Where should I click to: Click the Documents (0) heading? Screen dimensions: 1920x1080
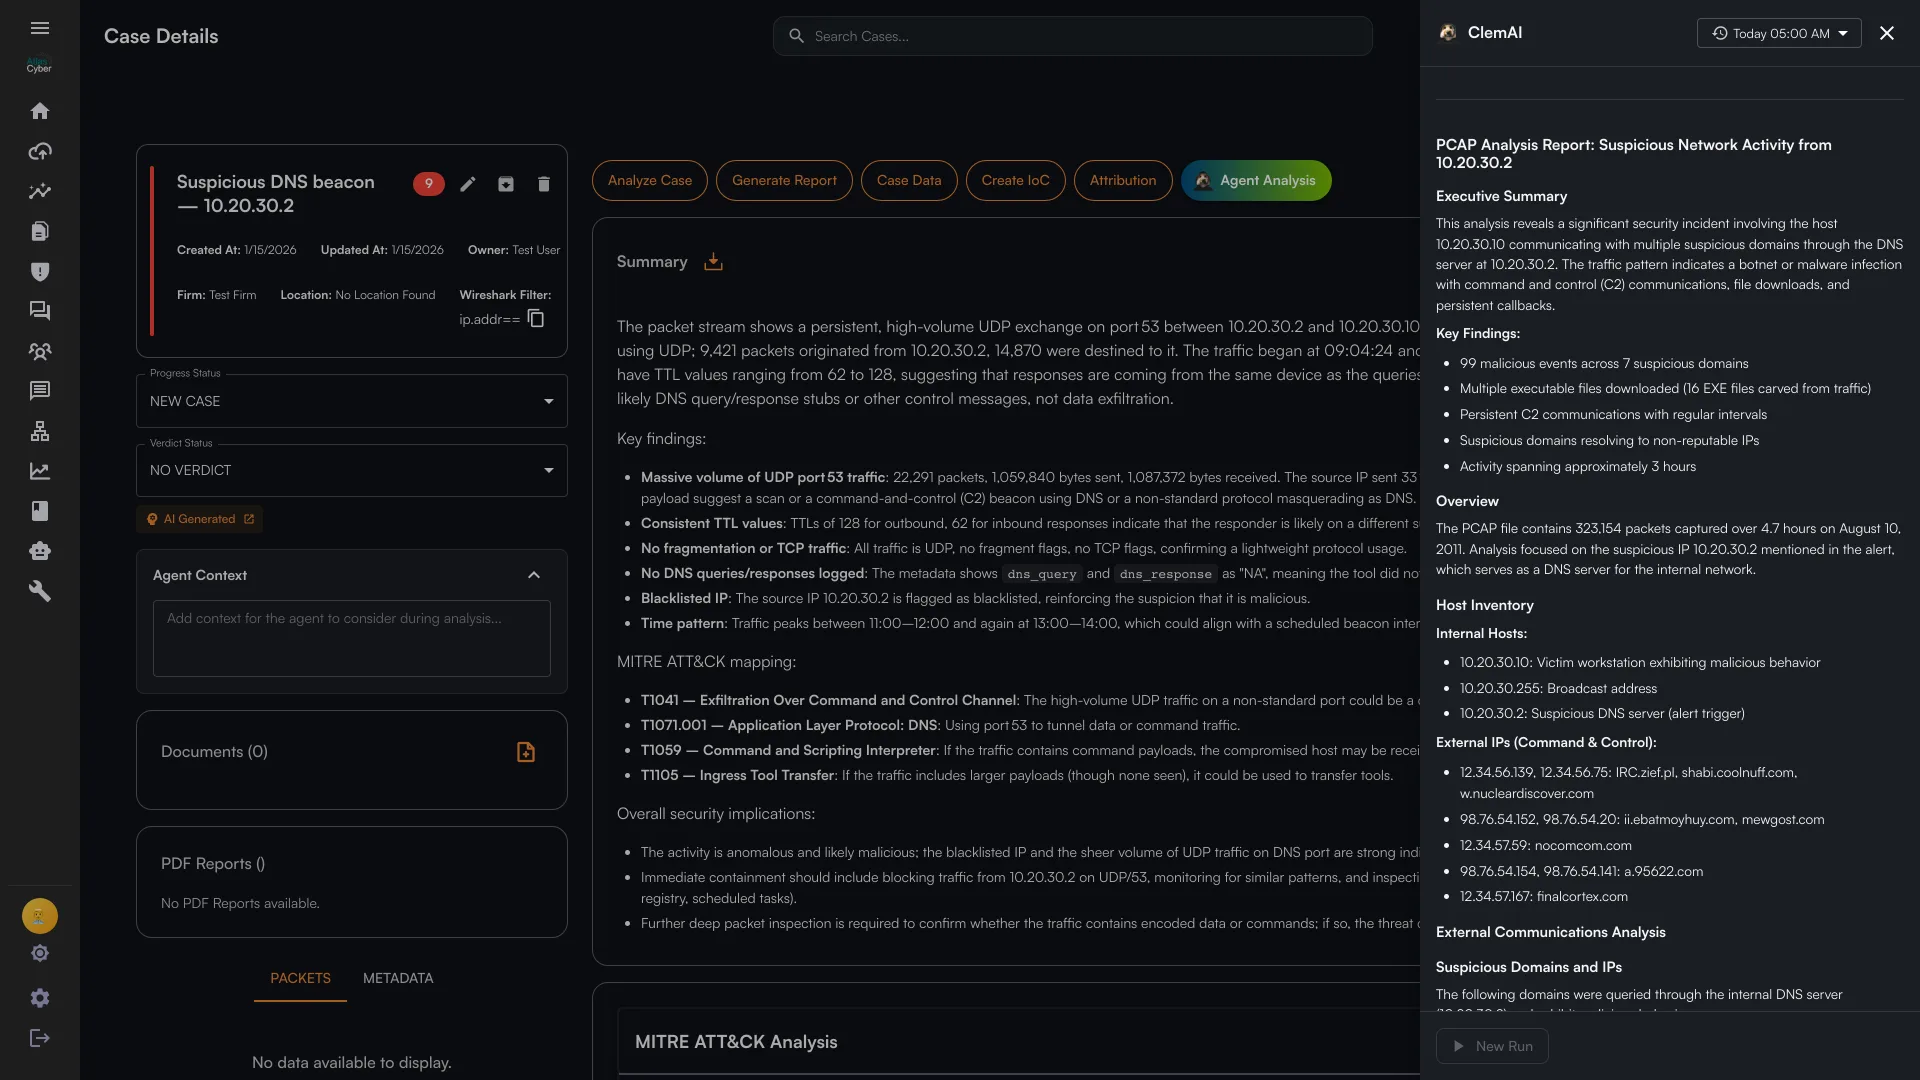(x=215, y=752)
